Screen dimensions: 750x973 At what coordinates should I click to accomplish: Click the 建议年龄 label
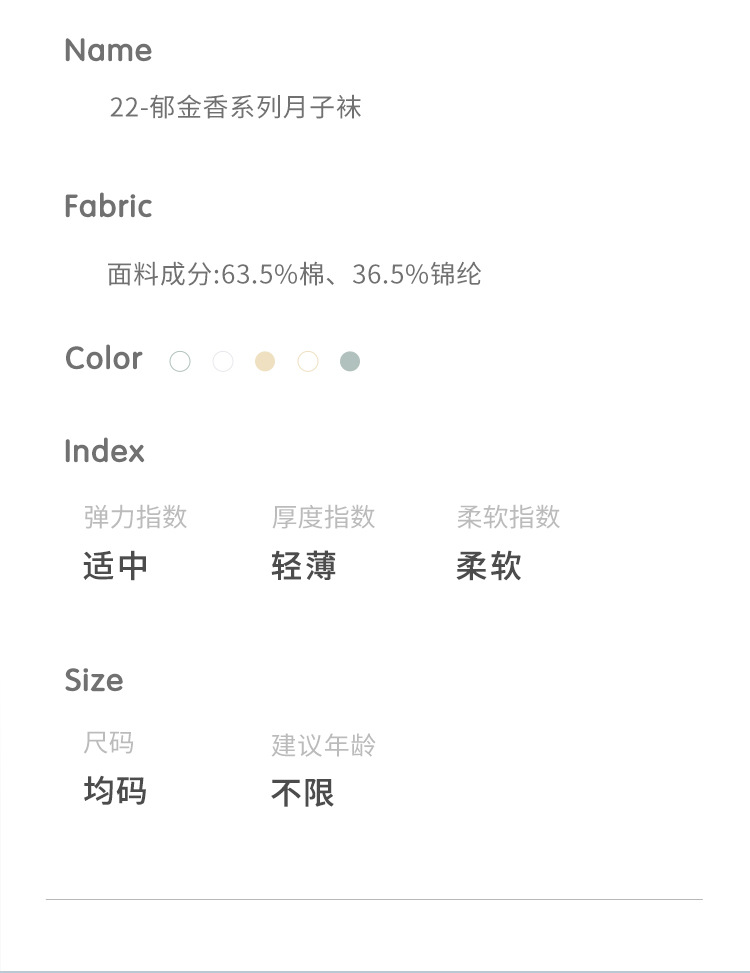(x=323, y=745)
